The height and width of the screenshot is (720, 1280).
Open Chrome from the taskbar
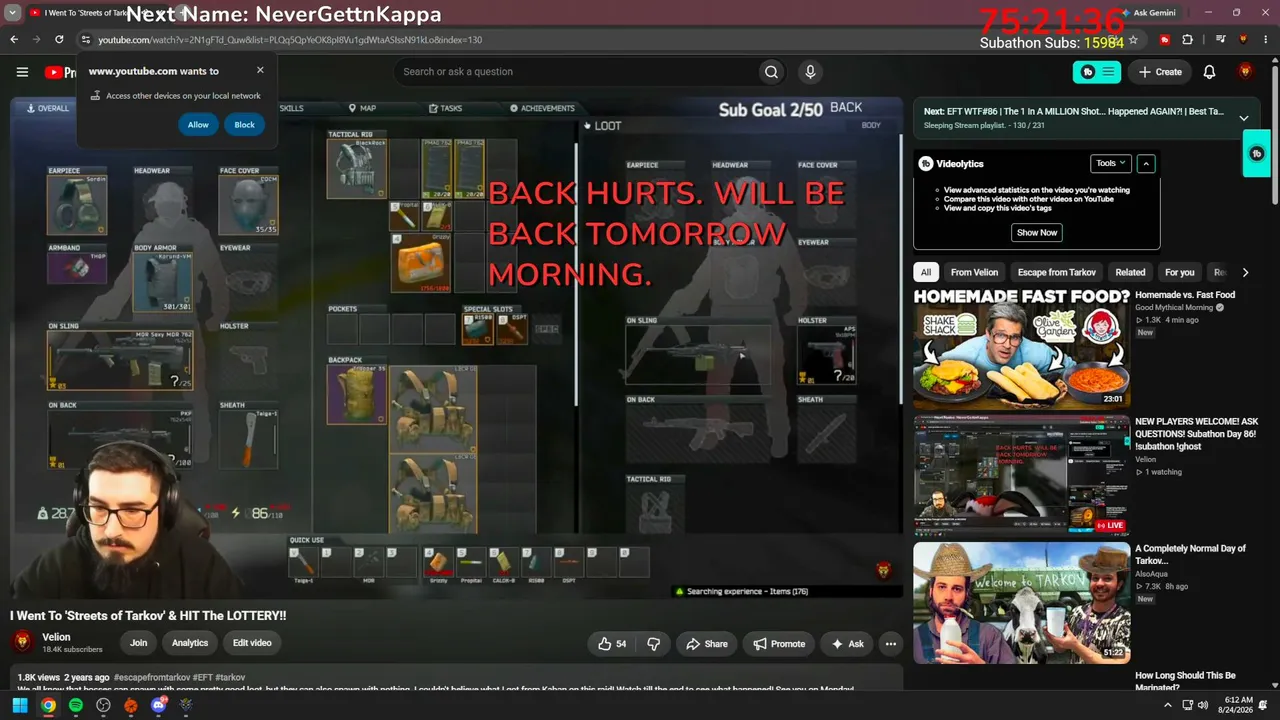[x=47, y=705]
